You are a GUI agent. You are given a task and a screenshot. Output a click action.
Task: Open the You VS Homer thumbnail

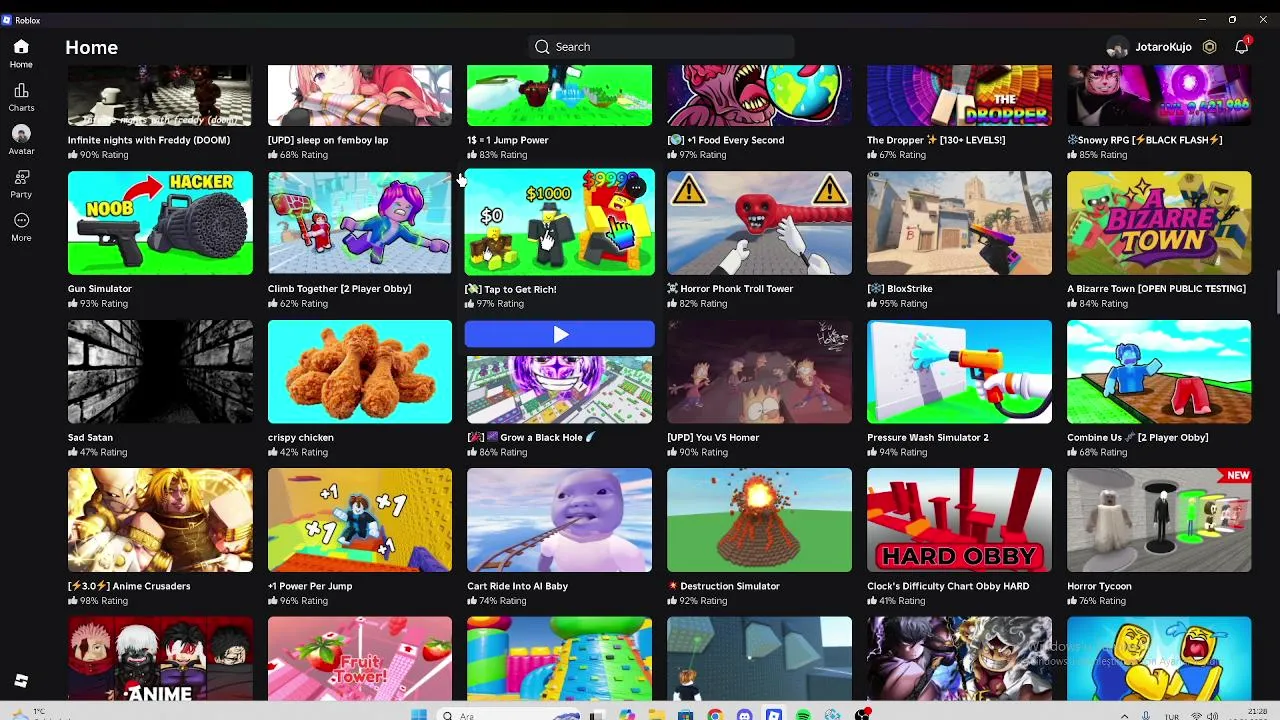tap(759, 372)
